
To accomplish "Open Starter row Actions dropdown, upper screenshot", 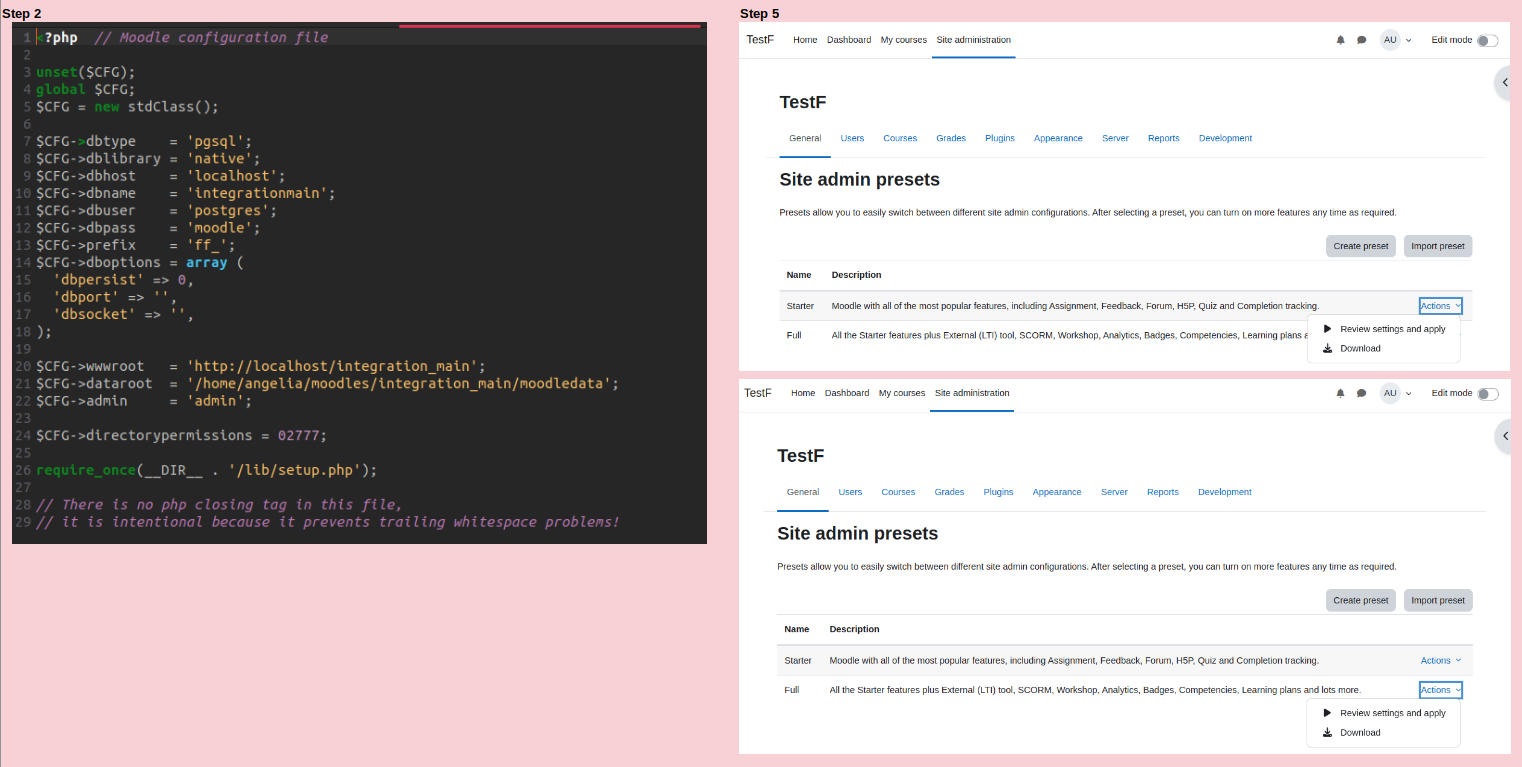I will tap(1440, 306).
